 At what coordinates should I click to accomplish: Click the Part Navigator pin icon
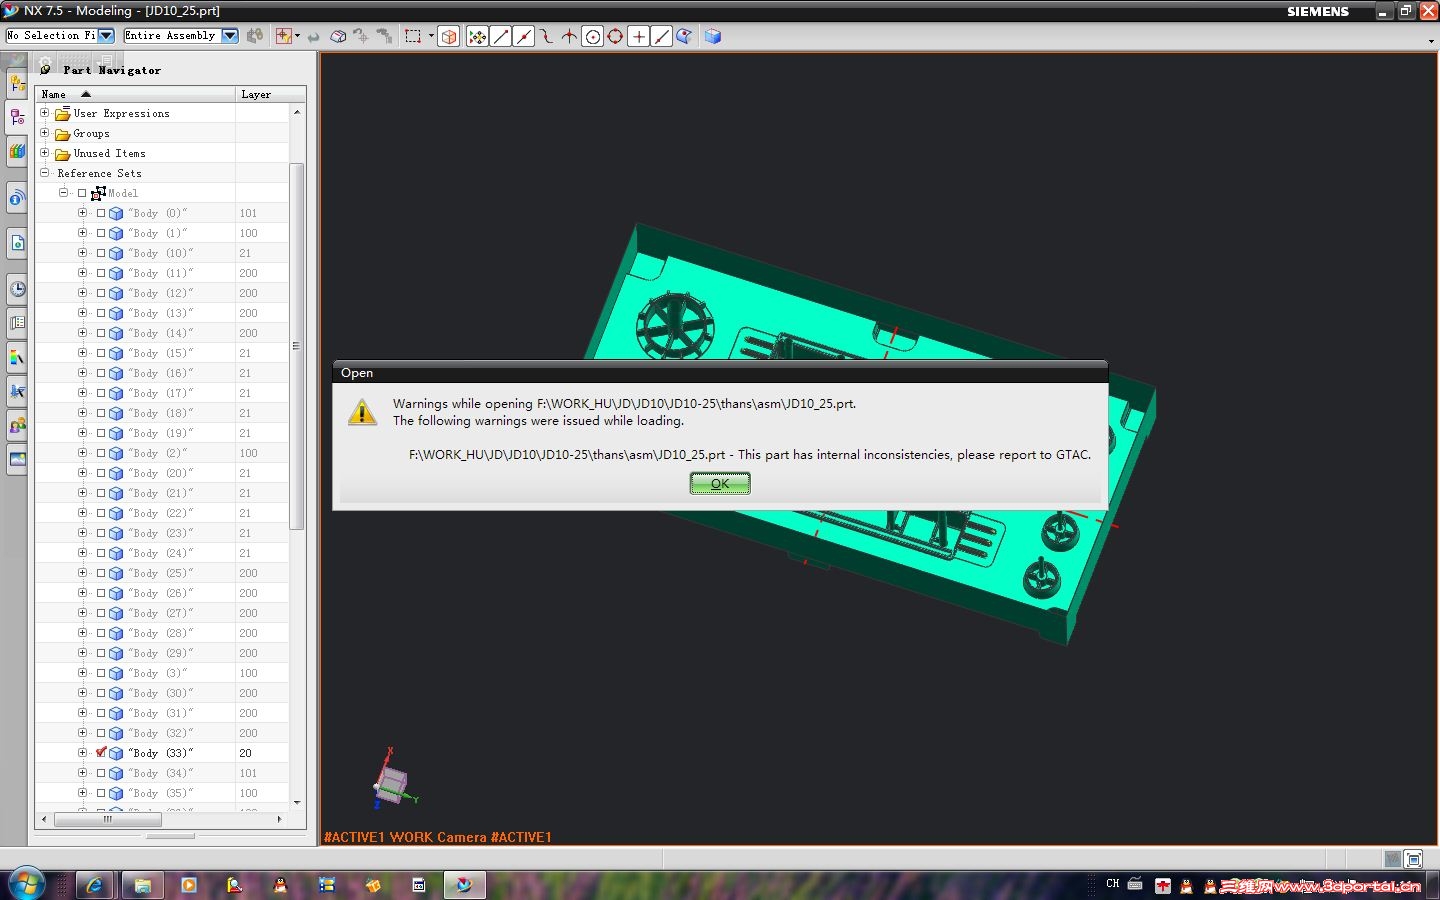pyautogui.click(x=45, y=69)
